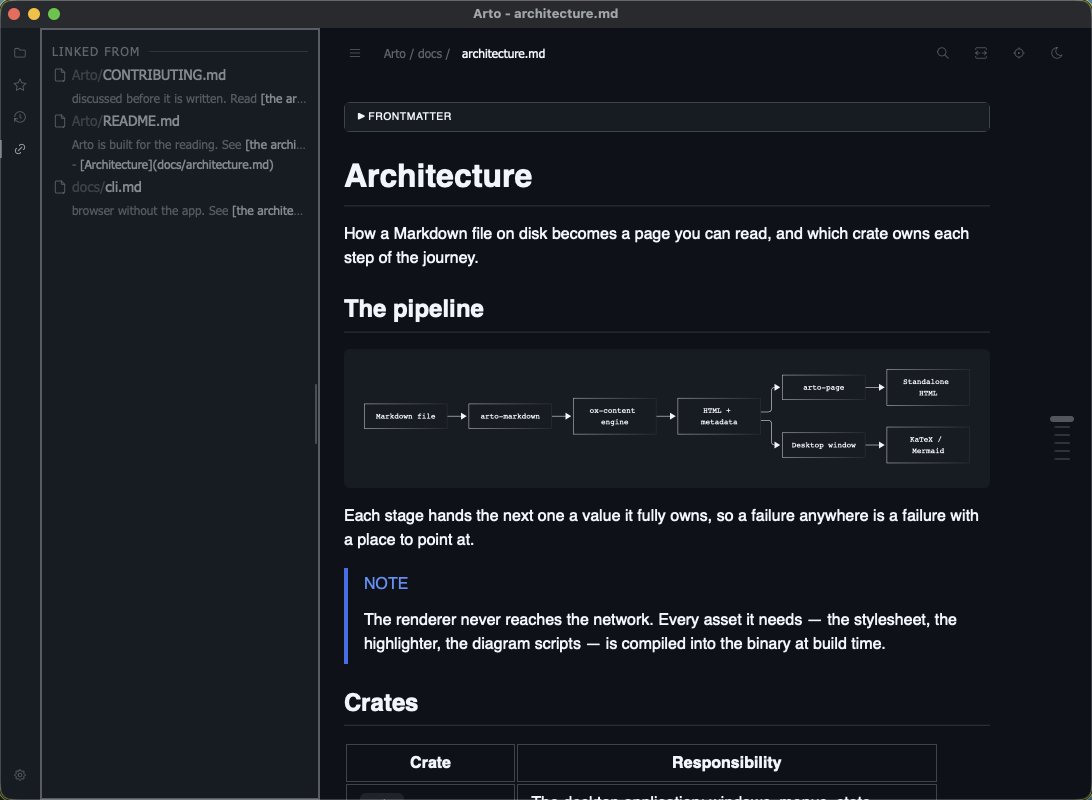1092x800 pixels.
Task: Click the file icon beside cli.md
Action: (60, 187)
